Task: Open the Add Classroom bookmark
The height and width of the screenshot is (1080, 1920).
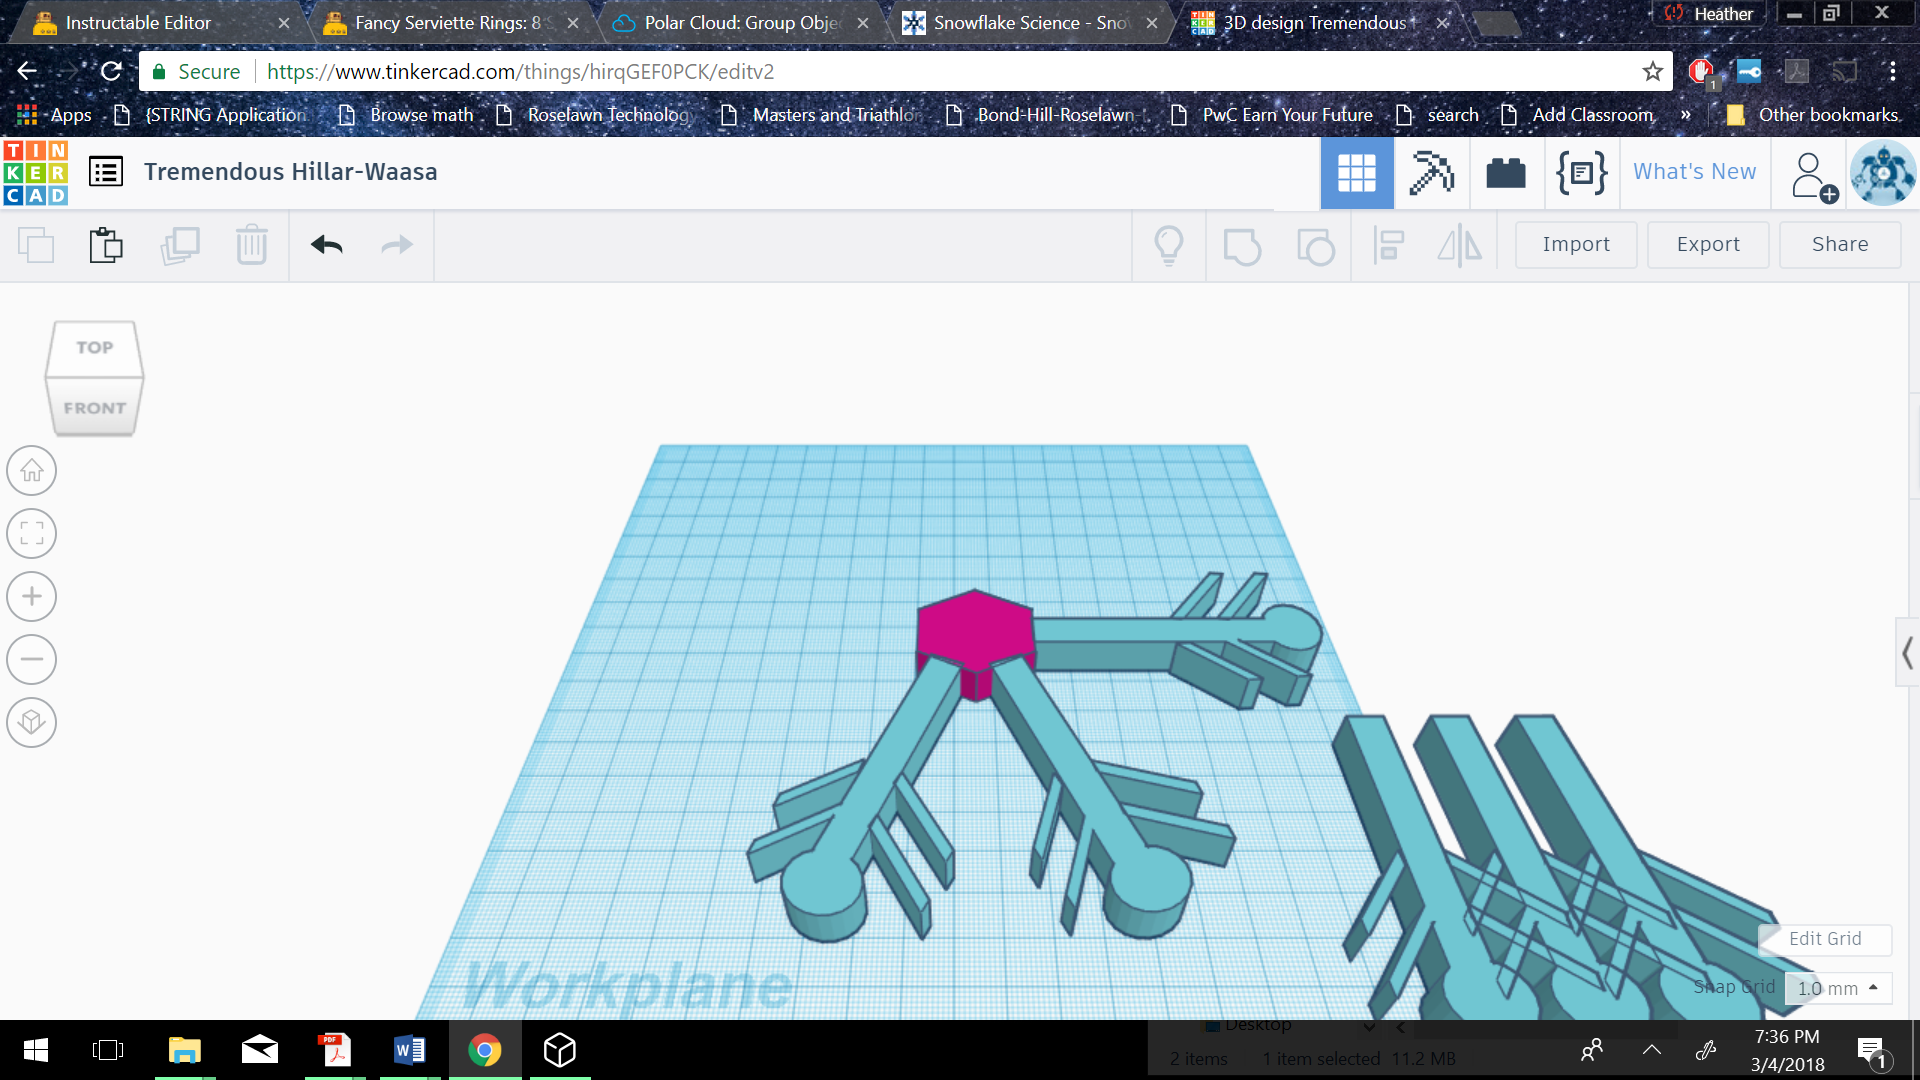Action: [x=1578, y=115]
